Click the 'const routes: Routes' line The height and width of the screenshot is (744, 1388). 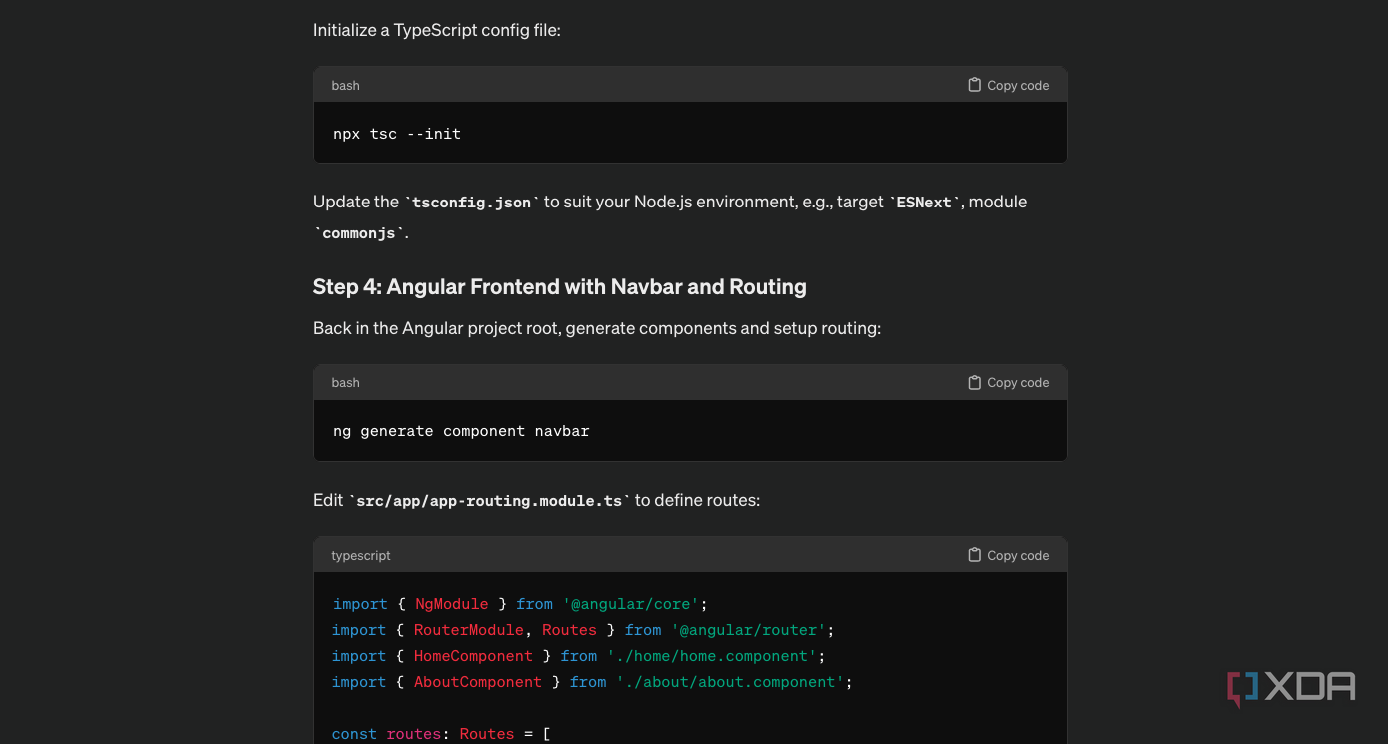coord(441,734)
